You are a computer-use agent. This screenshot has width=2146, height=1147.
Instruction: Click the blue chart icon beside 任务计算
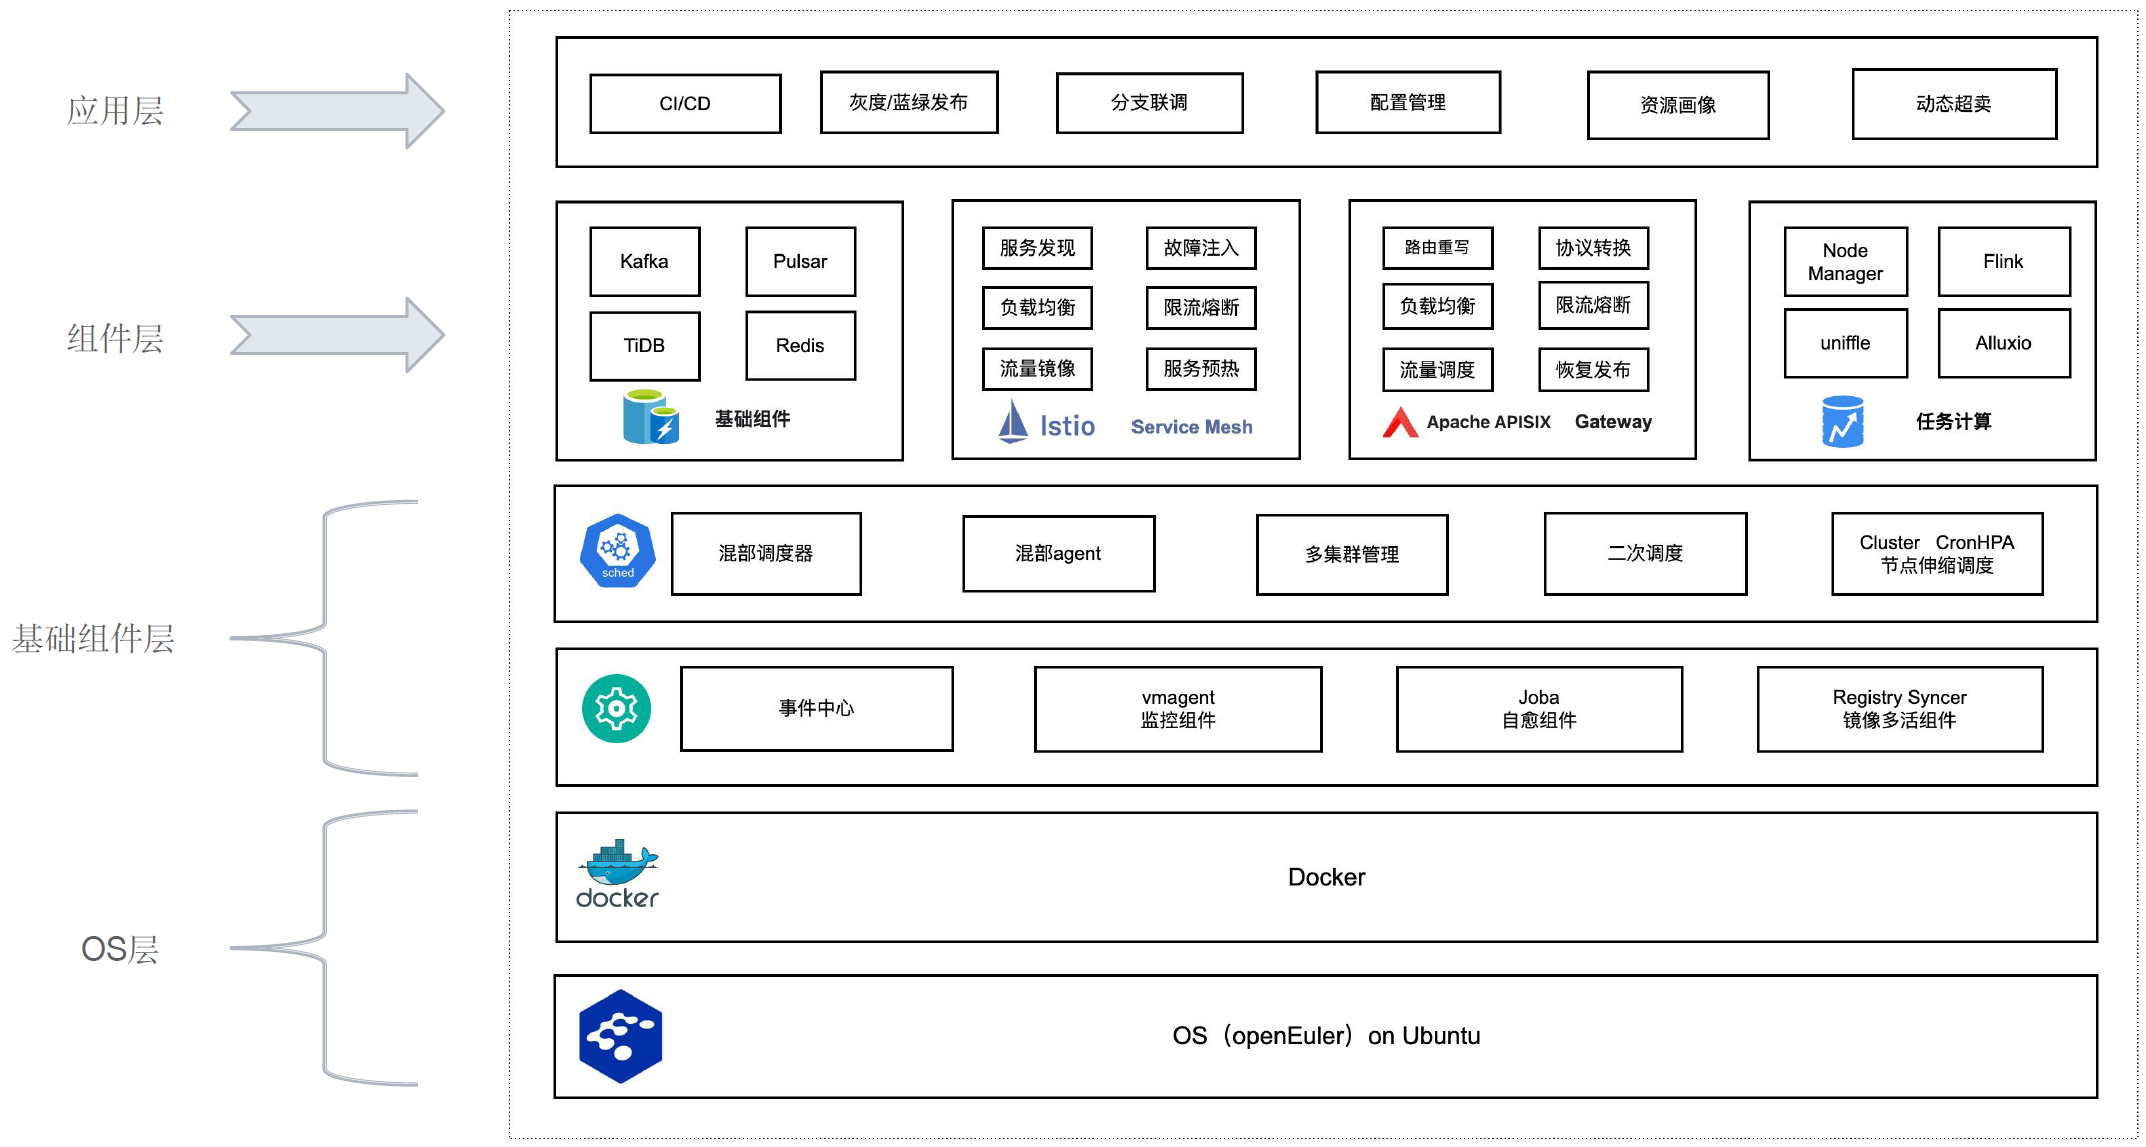tap(1843, 421)
